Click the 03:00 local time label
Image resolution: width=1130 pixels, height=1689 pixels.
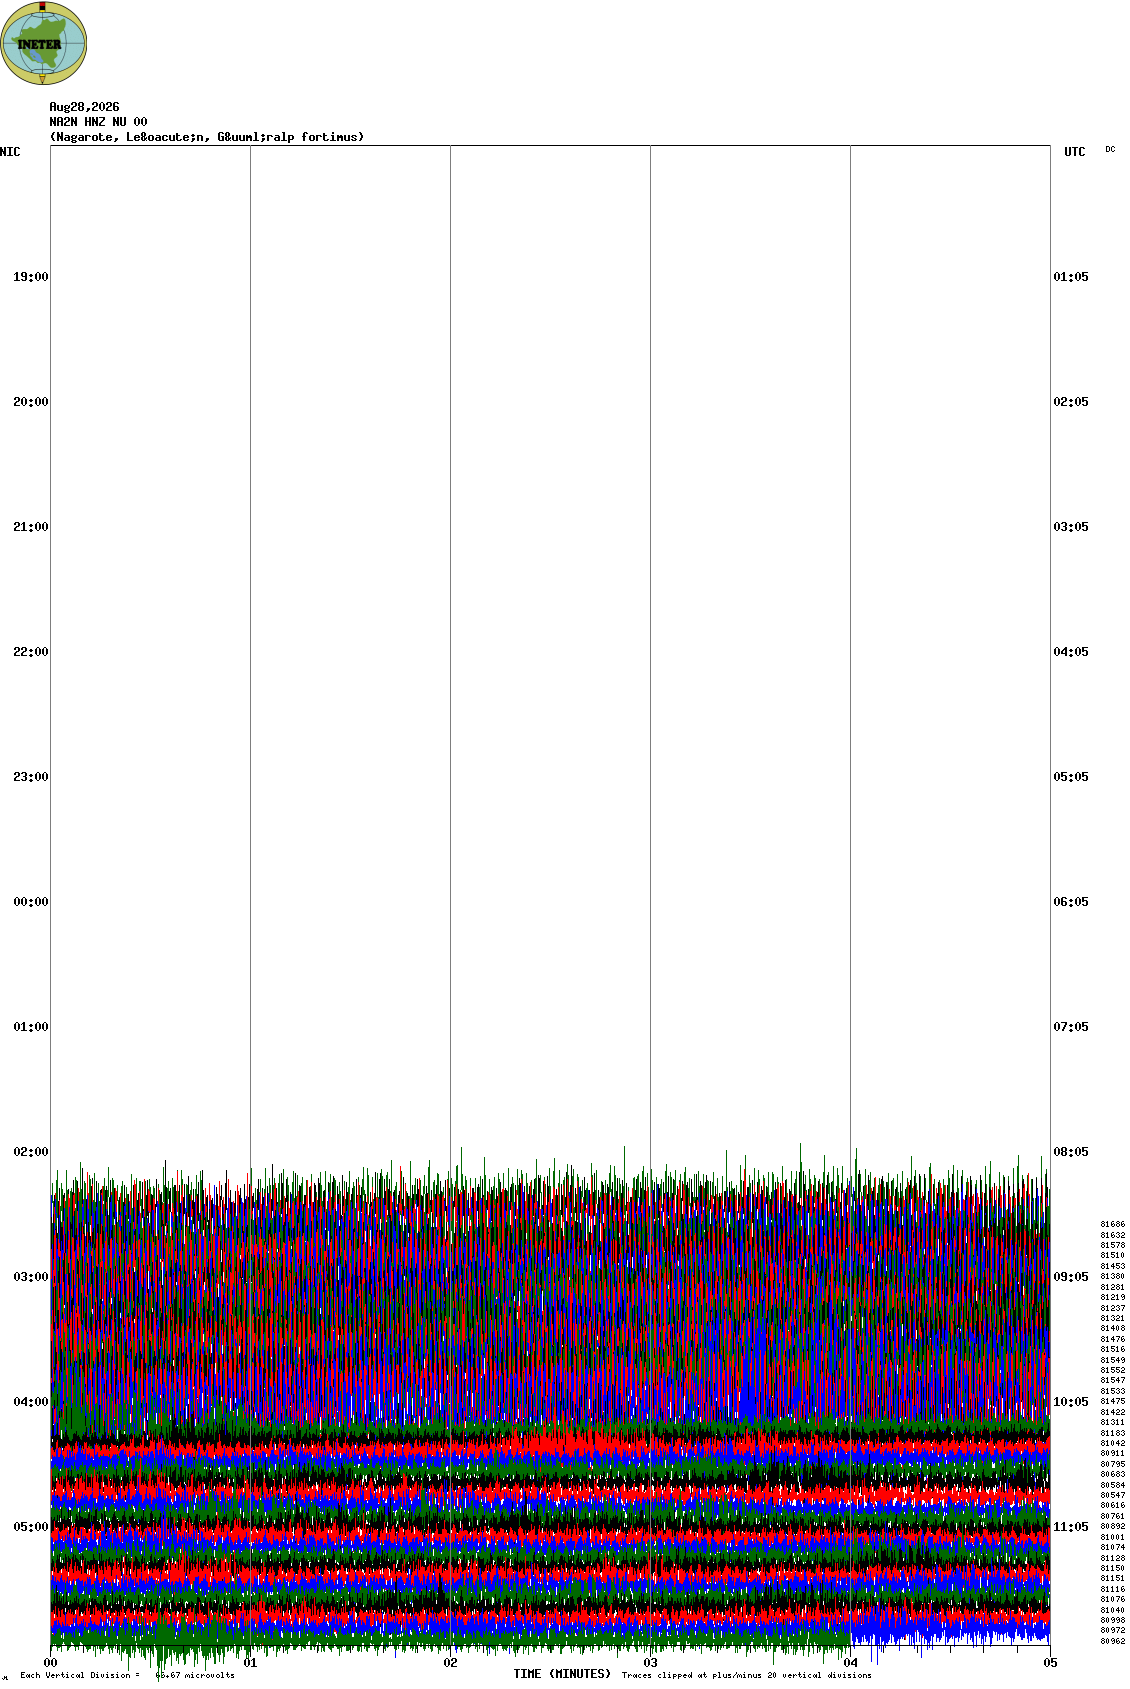point(30,1277)
